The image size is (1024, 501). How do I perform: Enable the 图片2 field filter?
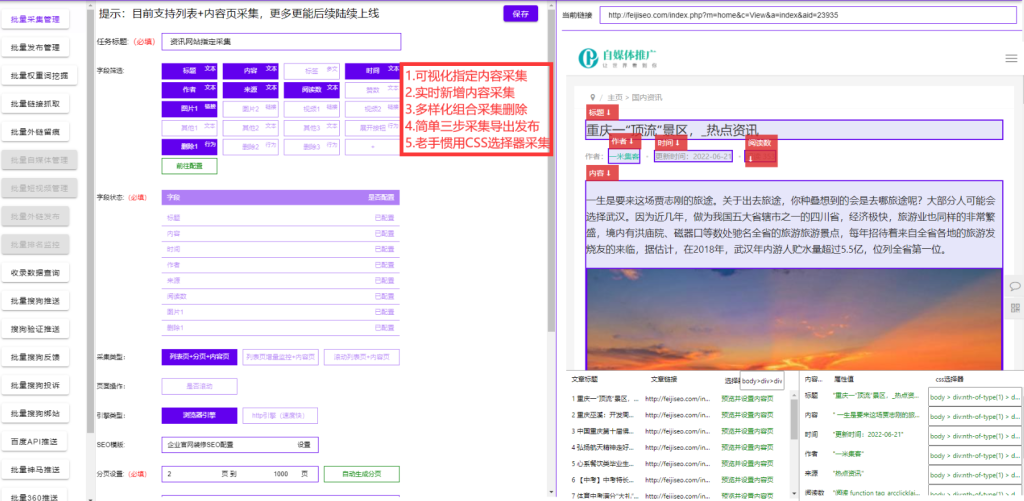click(251, 109)
